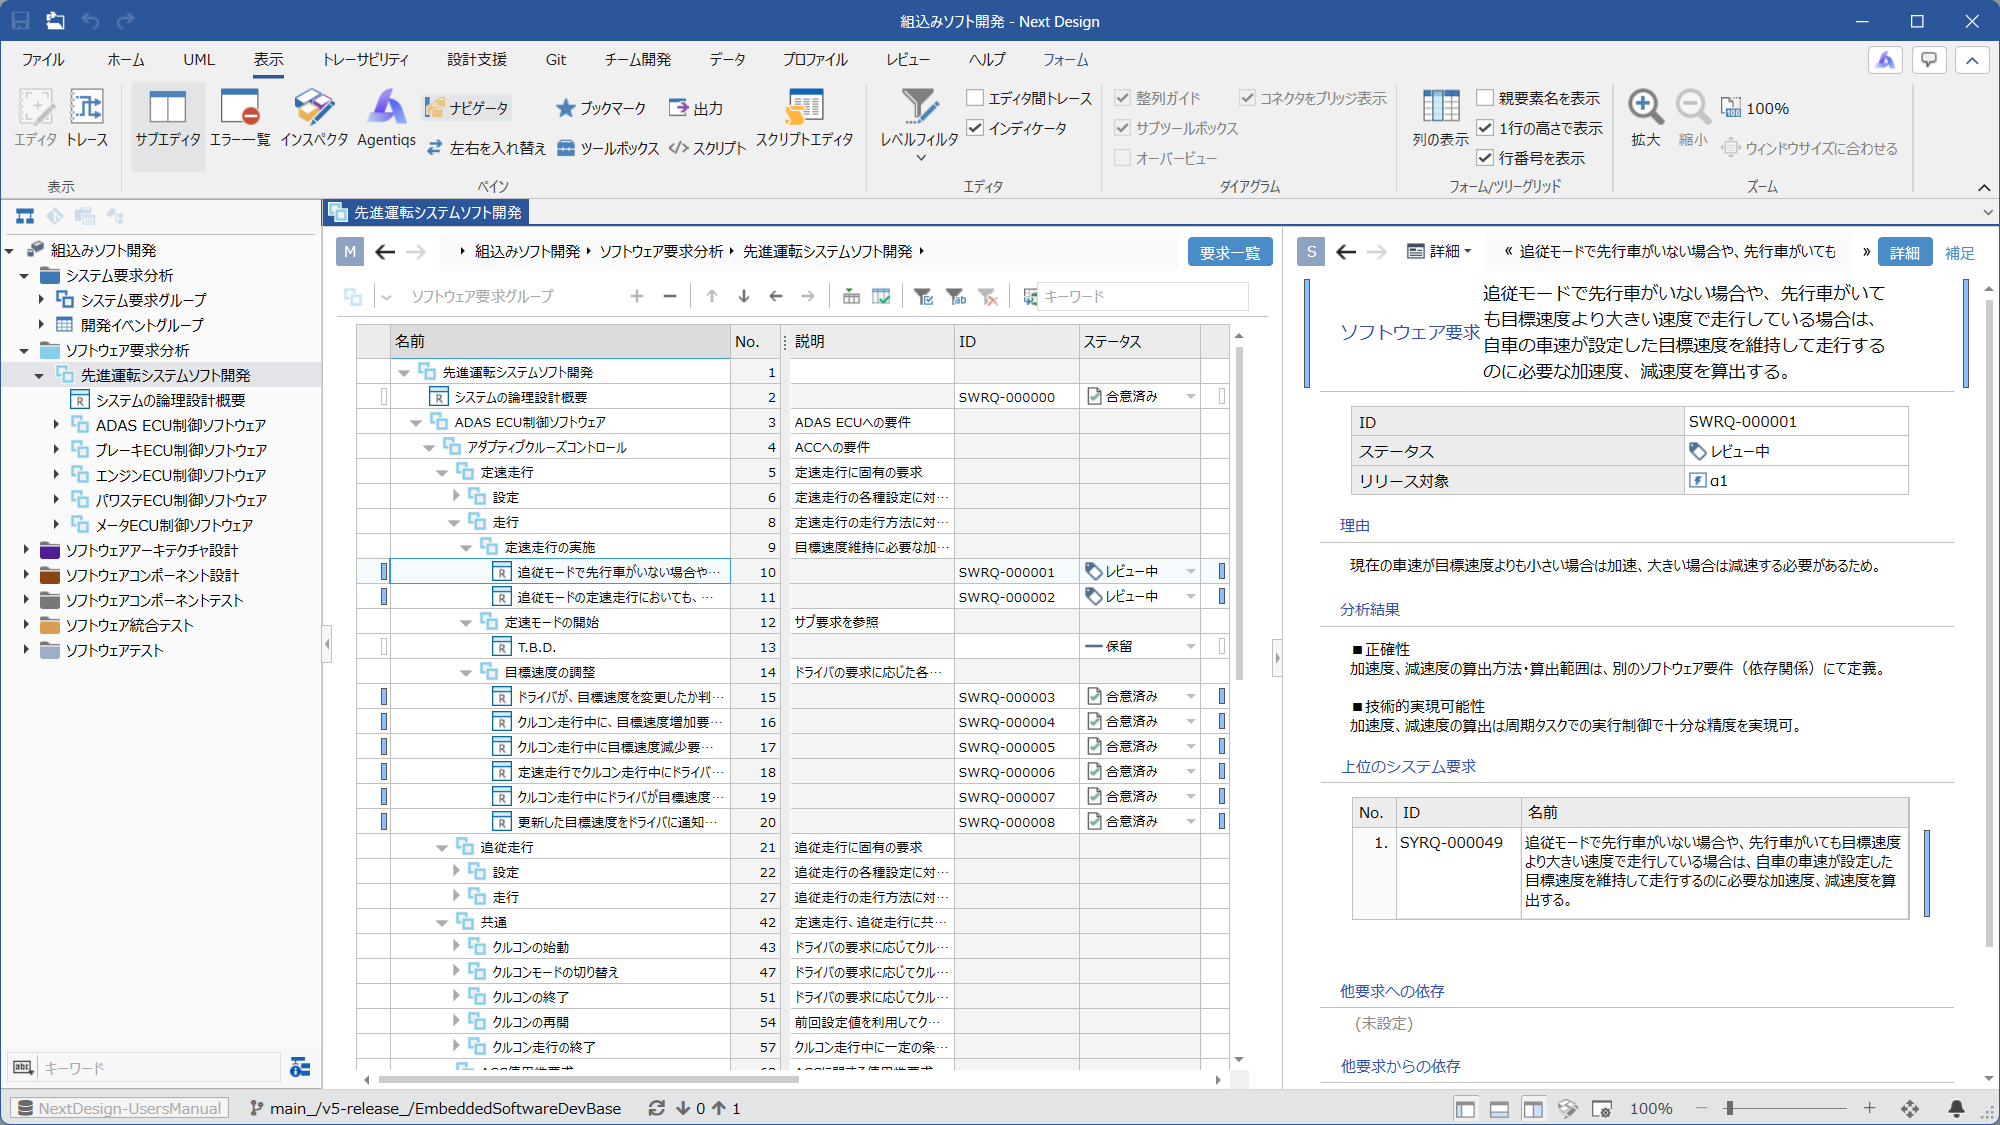
Task: Open the Script (スクリプト) pane
Action: tap(707, 148)
